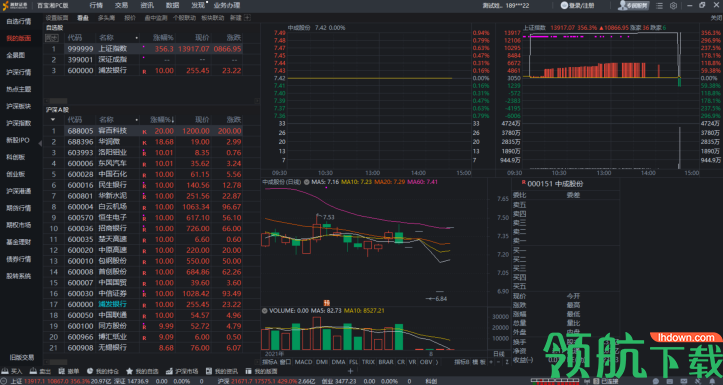Select 我的版面 in the left sidebar

18,38
